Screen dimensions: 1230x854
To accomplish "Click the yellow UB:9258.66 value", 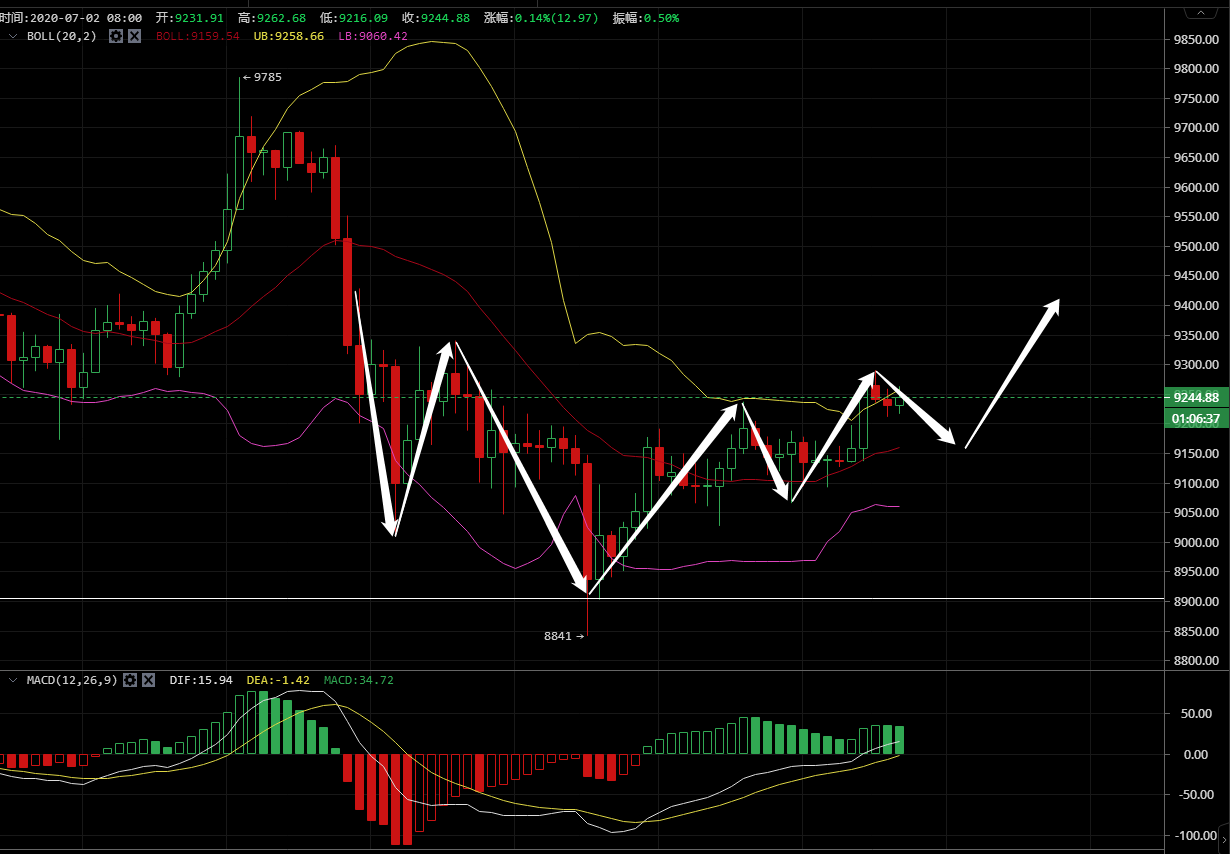I will pyautogui.click(x=289, y=36).
